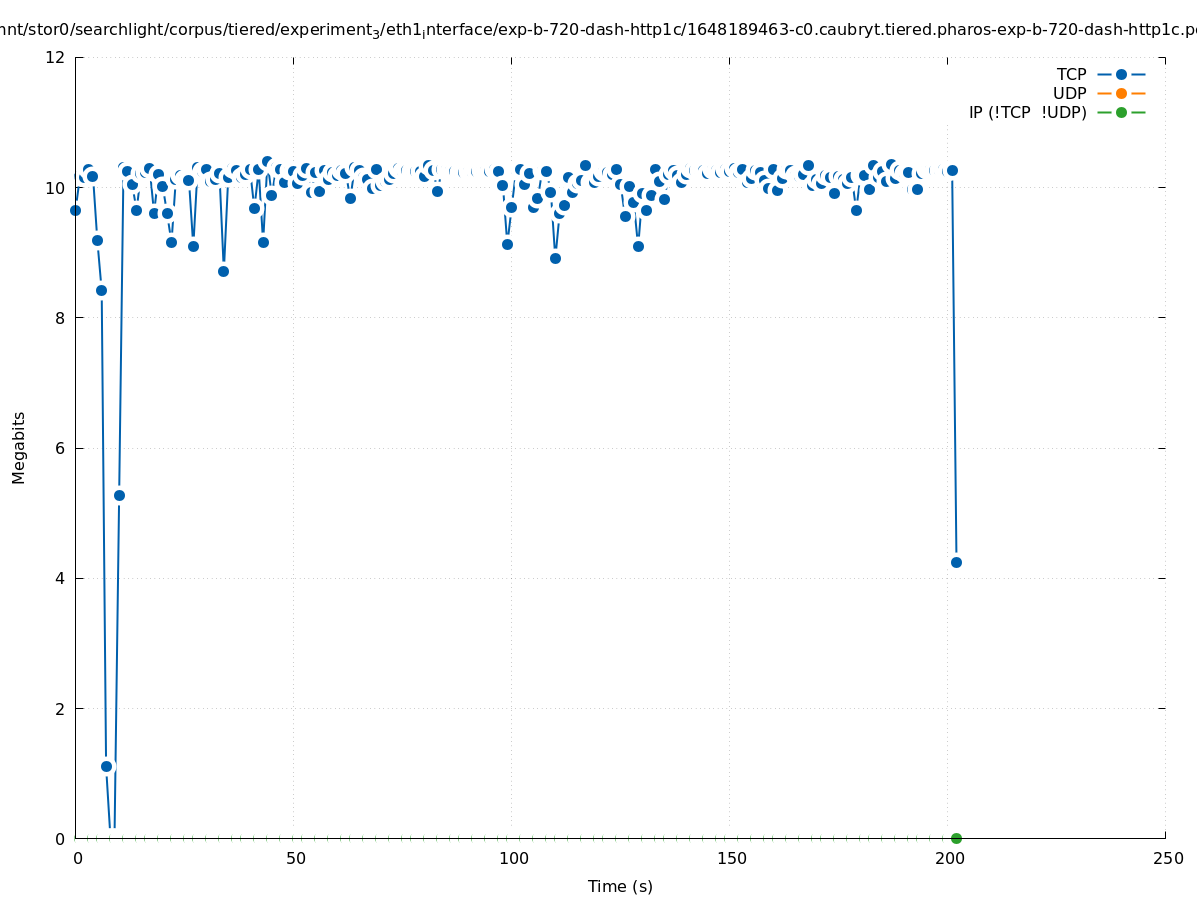Click the Megabits y-axis label
1197x900 pixels.
click(19, 447)
